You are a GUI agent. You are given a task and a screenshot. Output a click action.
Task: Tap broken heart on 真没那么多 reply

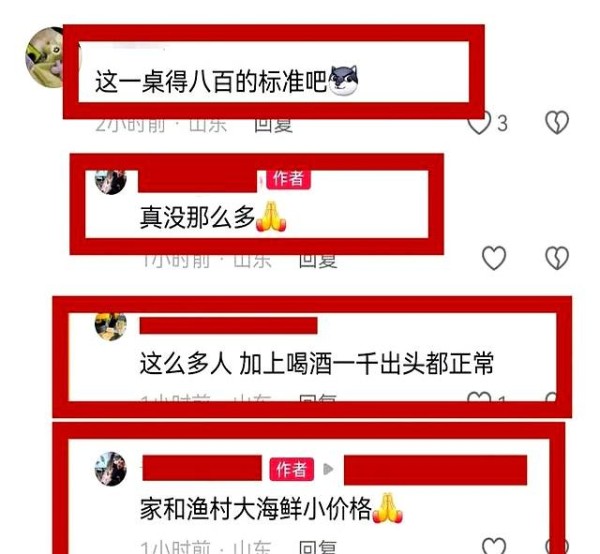(557, 257)
